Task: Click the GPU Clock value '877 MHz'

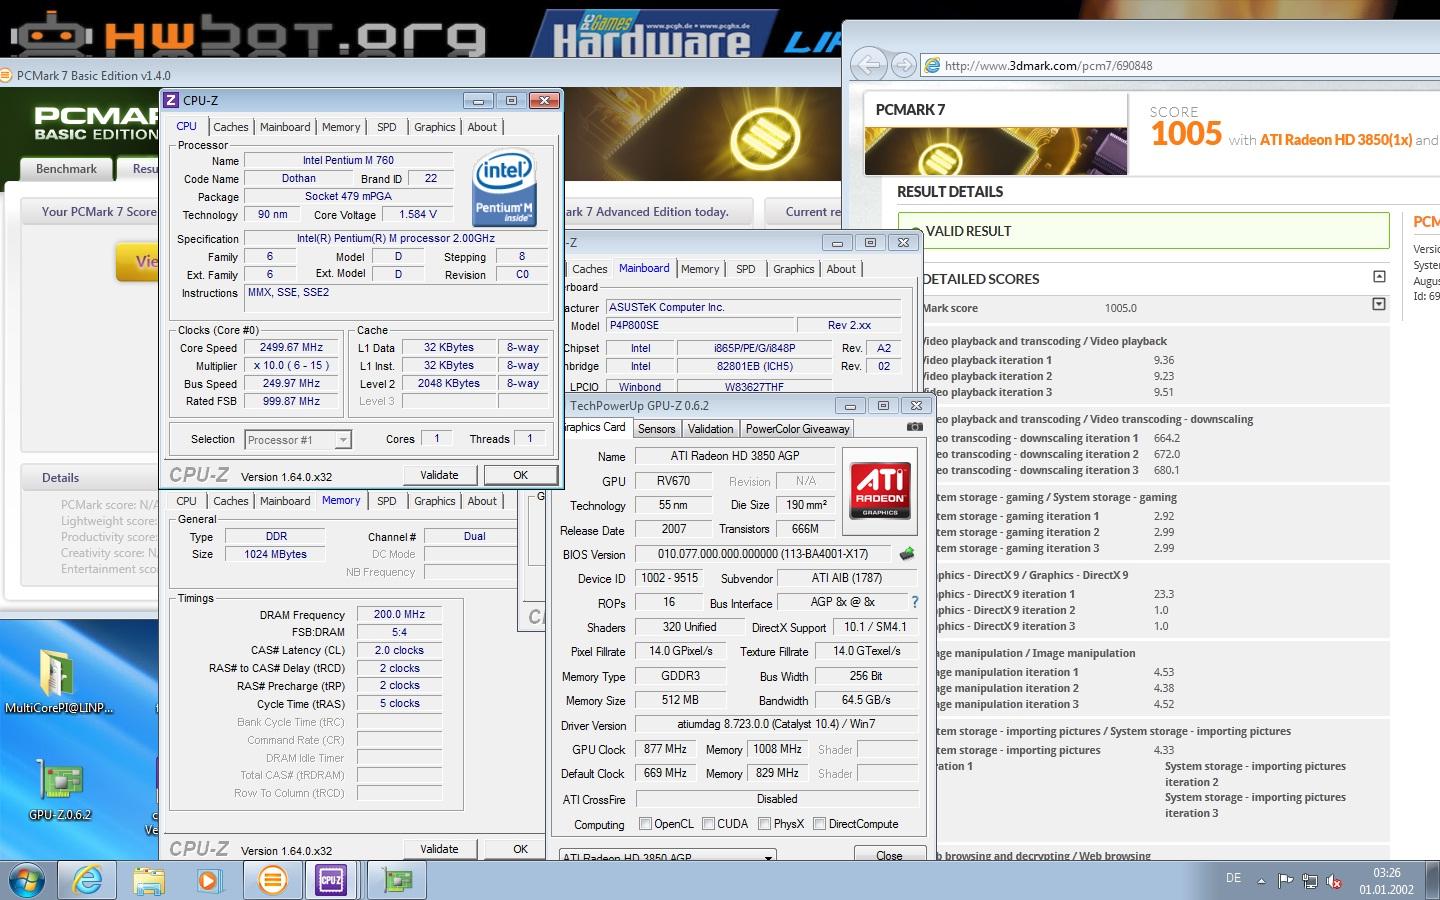Action: (665, 749)
